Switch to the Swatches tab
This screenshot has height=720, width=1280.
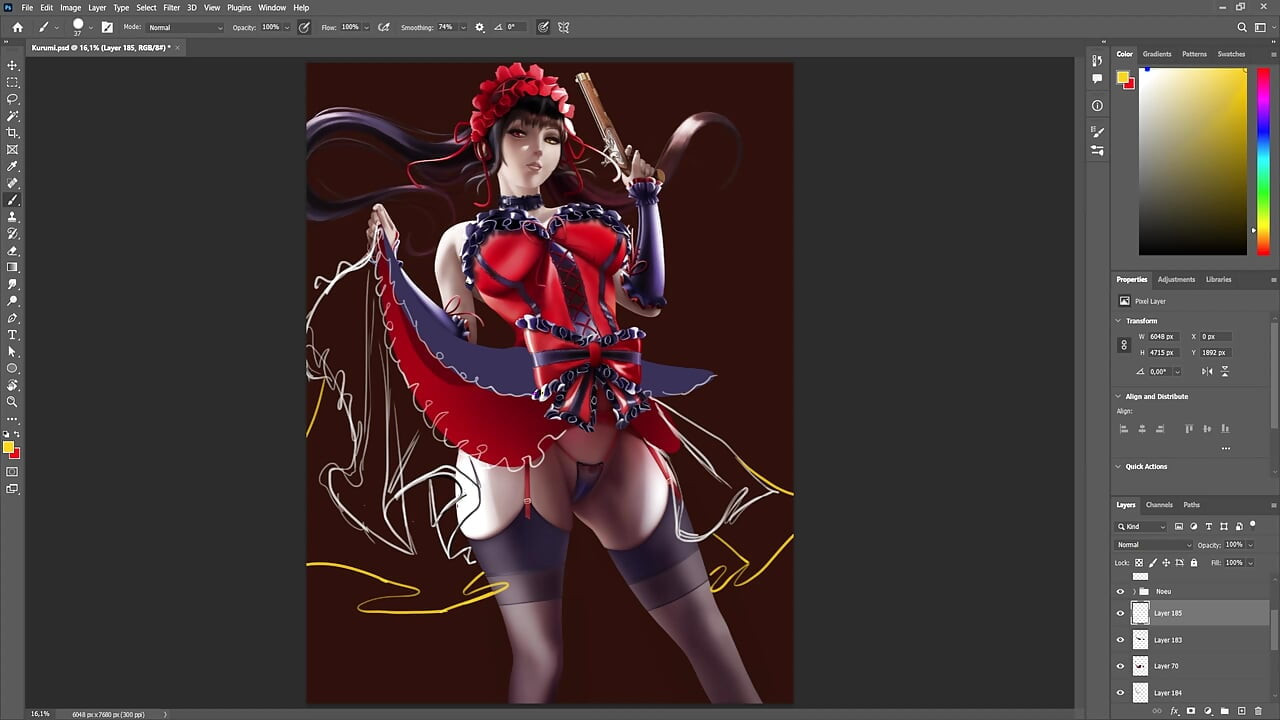coord(1231,54)
